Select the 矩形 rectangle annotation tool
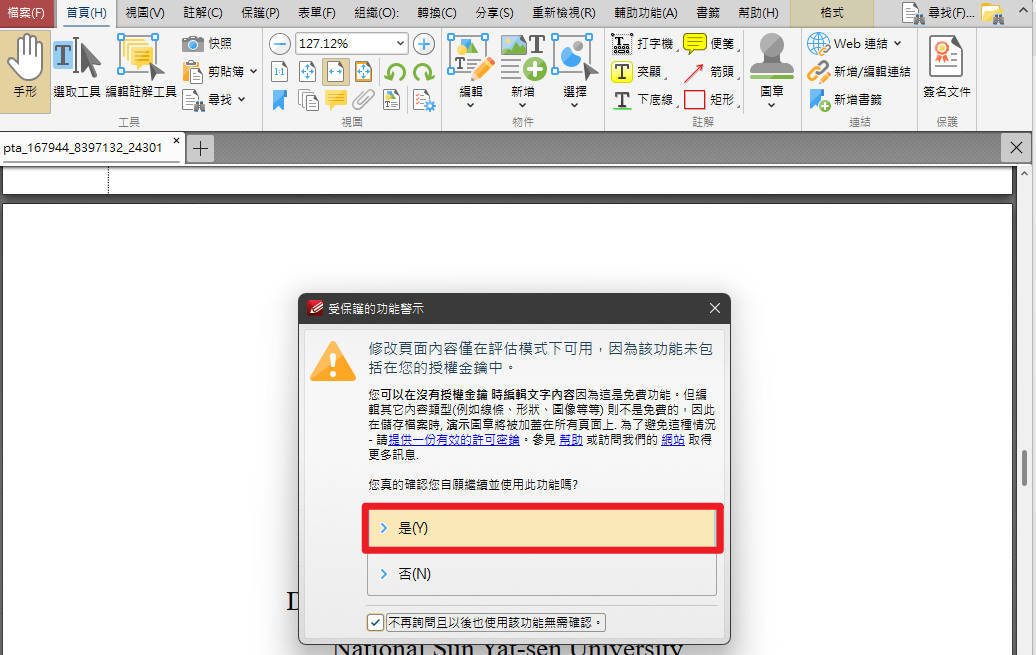Screen dimensions: 1036x655 pyautogui.click(x=695, y=100)
